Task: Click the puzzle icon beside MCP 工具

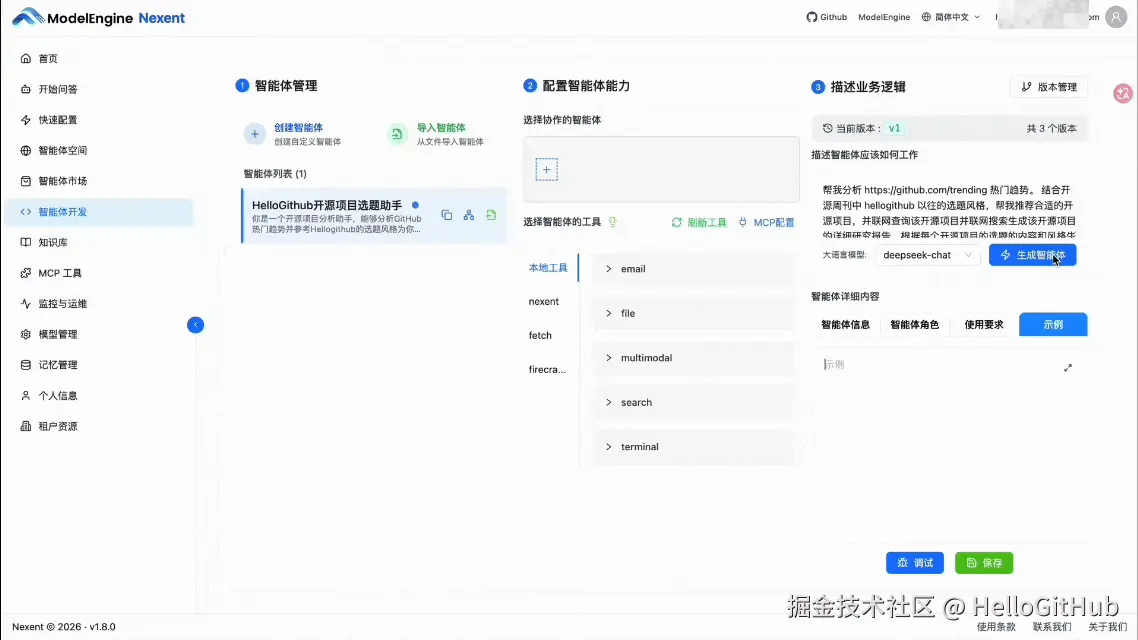Action: (x=26, y=273)
